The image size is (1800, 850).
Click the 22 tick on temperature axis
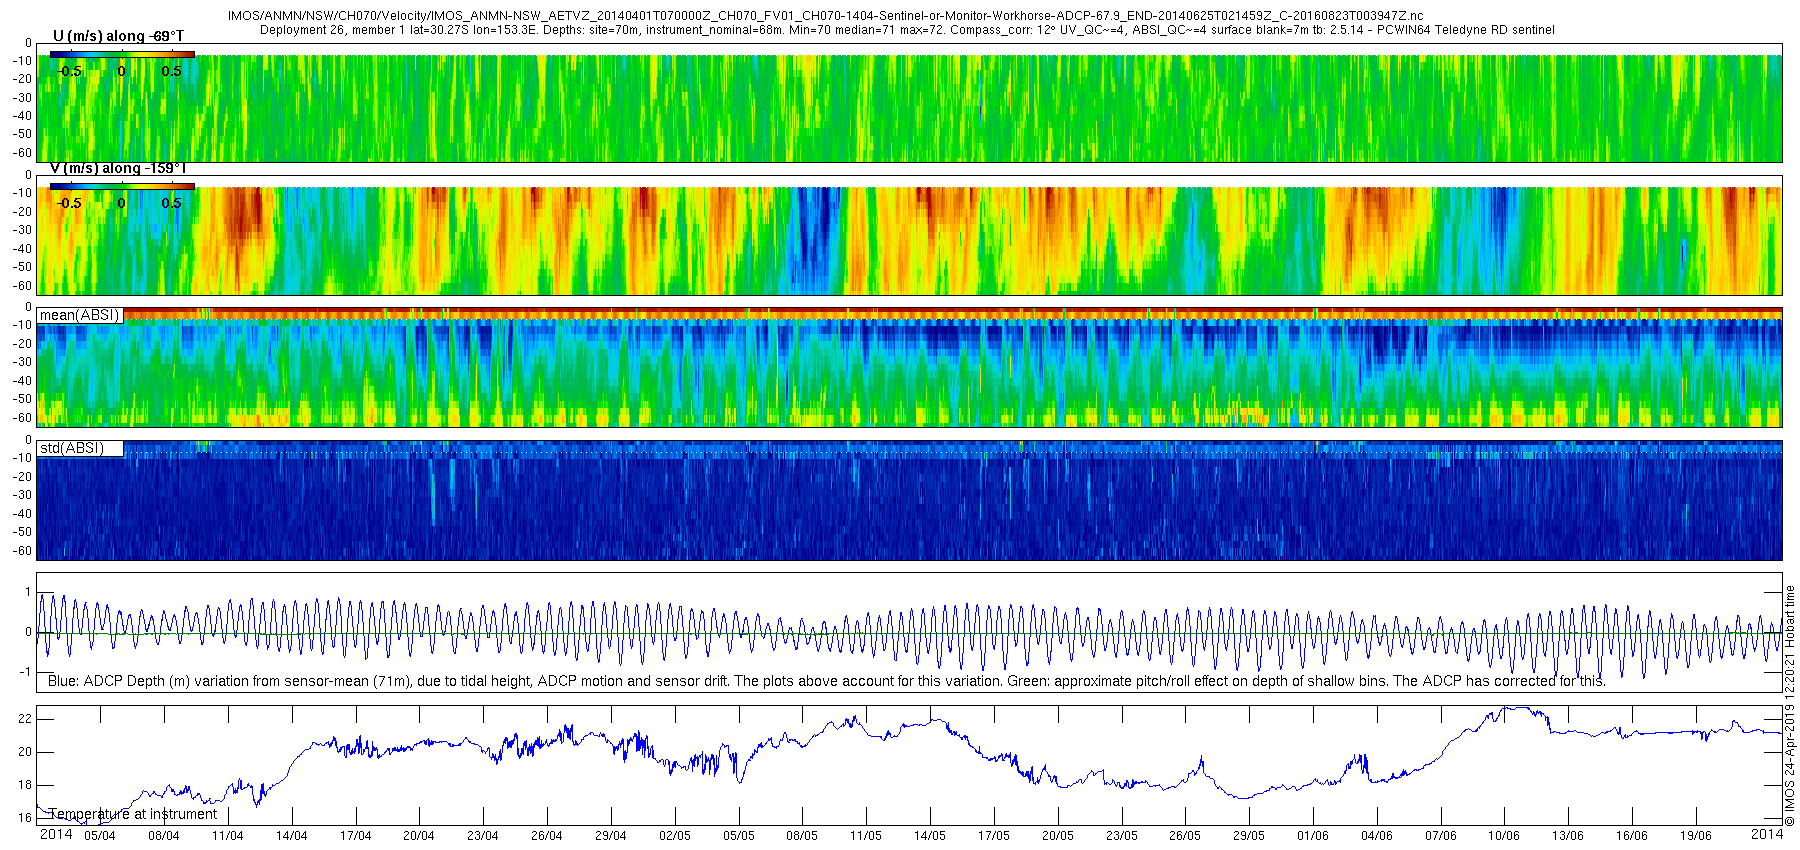click(x=25, y=719)
